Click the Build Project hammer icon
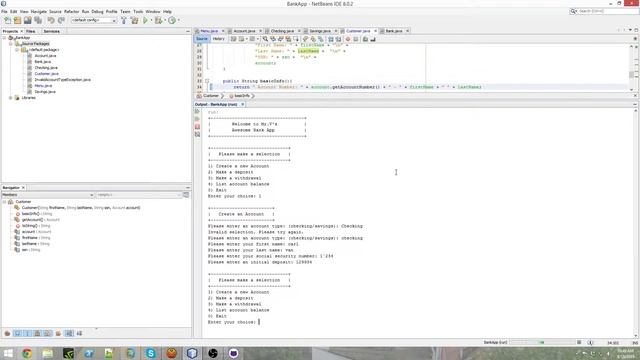This screenshot has width=640, height=360. coord(124,20)
